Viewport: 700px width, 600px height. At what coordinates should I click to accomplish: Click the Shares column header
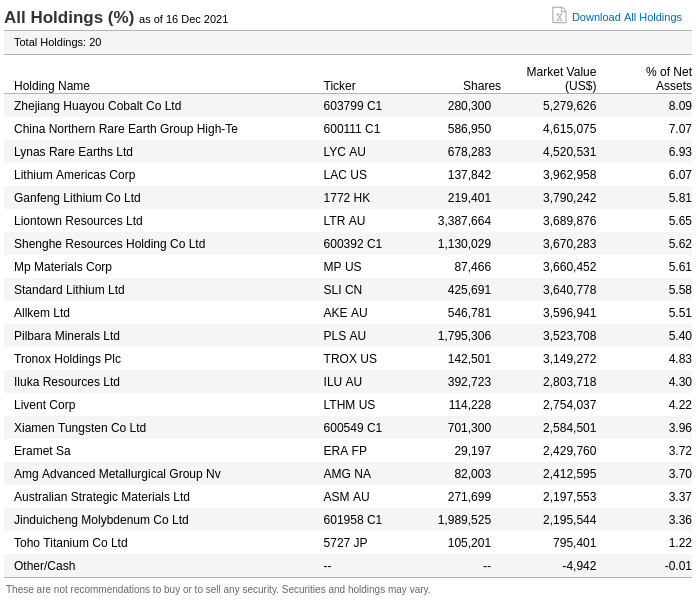481,86
